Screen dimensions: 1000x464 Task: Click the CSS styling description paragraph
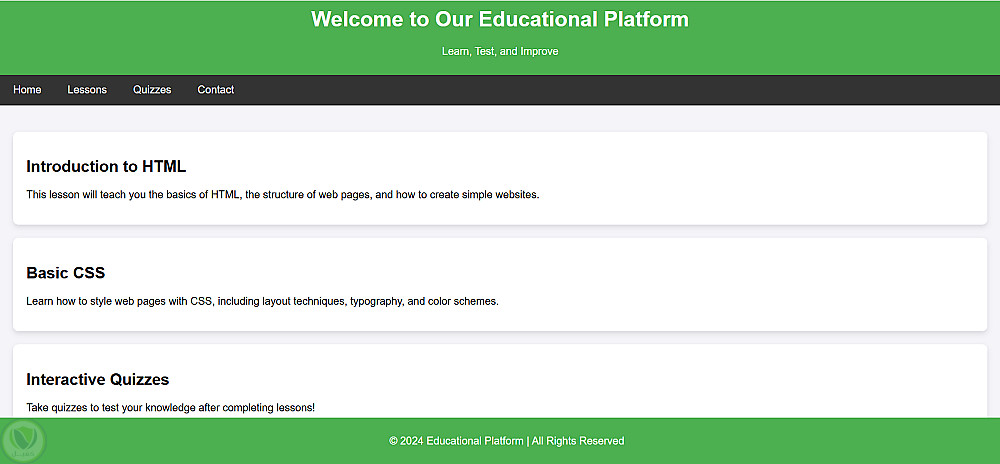tap(262, 301)
